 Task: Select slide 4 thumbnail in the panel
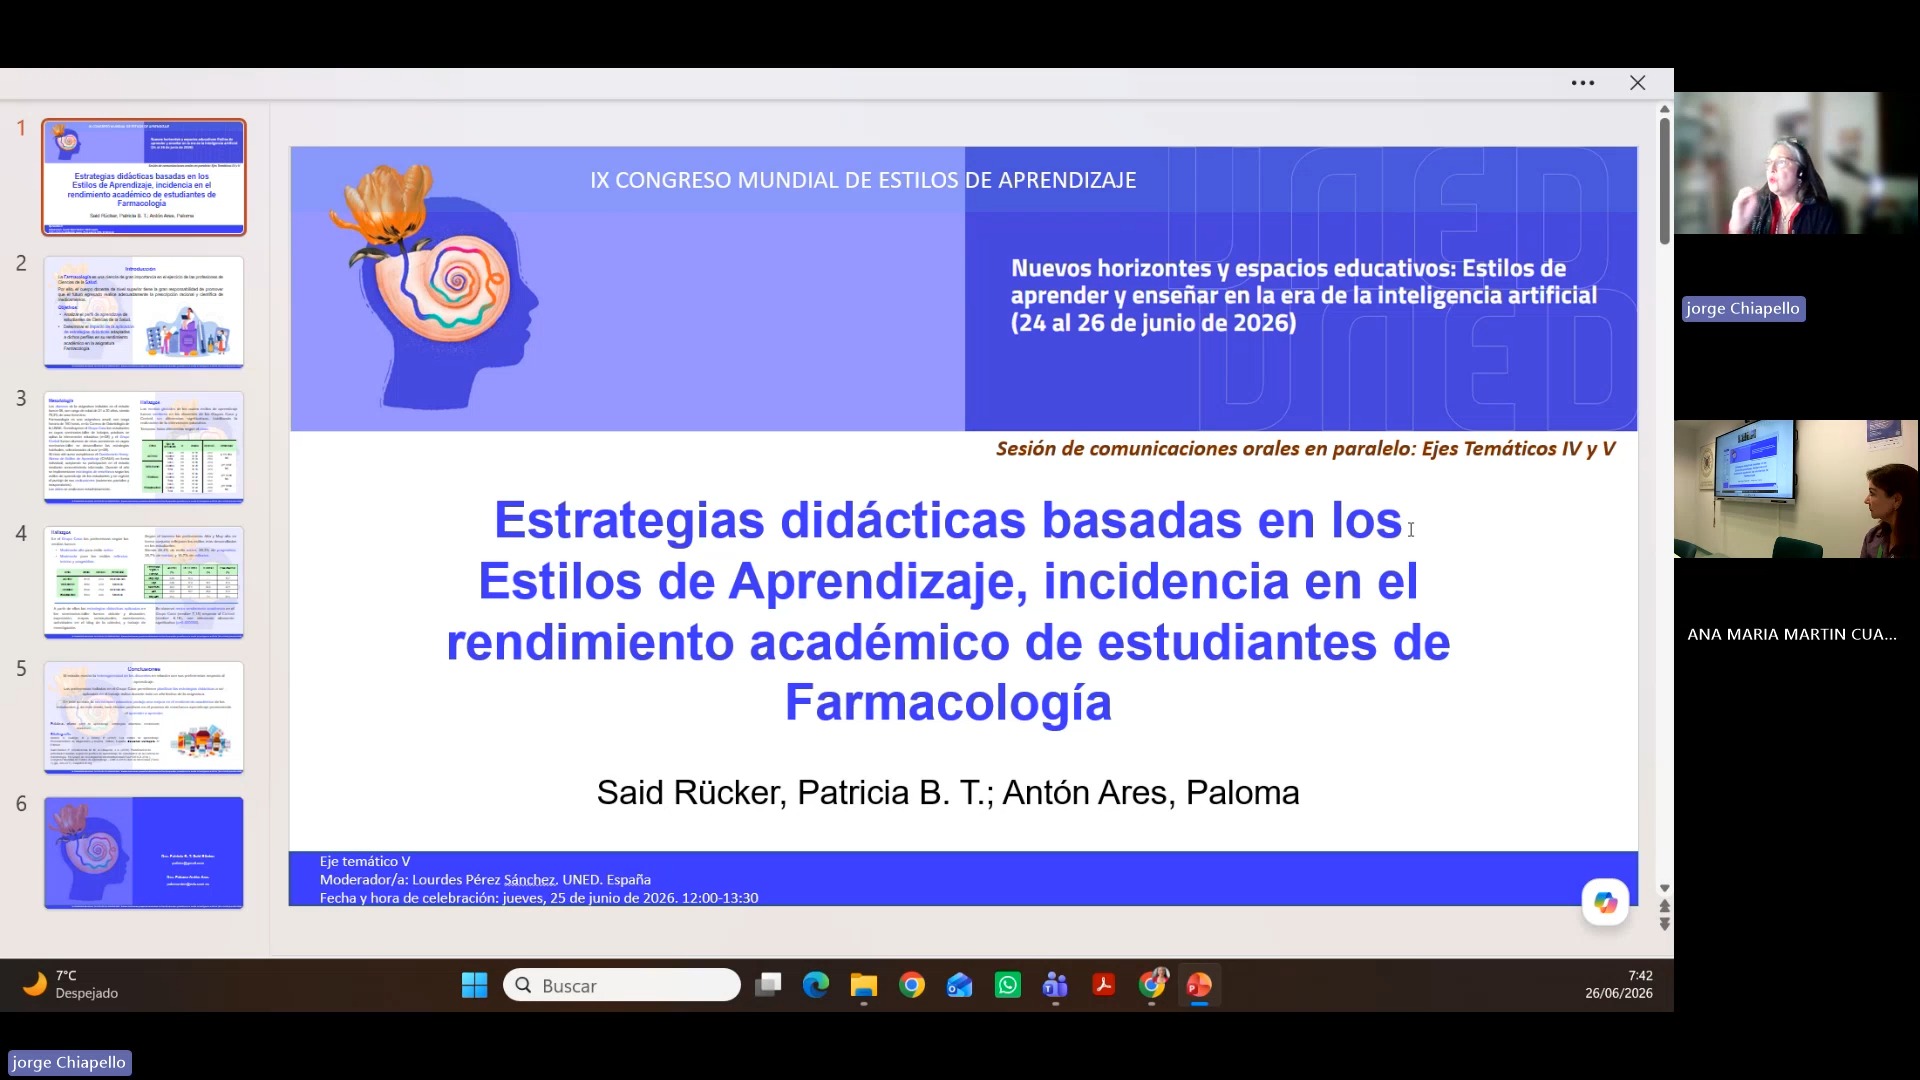[x=144, y=582]
